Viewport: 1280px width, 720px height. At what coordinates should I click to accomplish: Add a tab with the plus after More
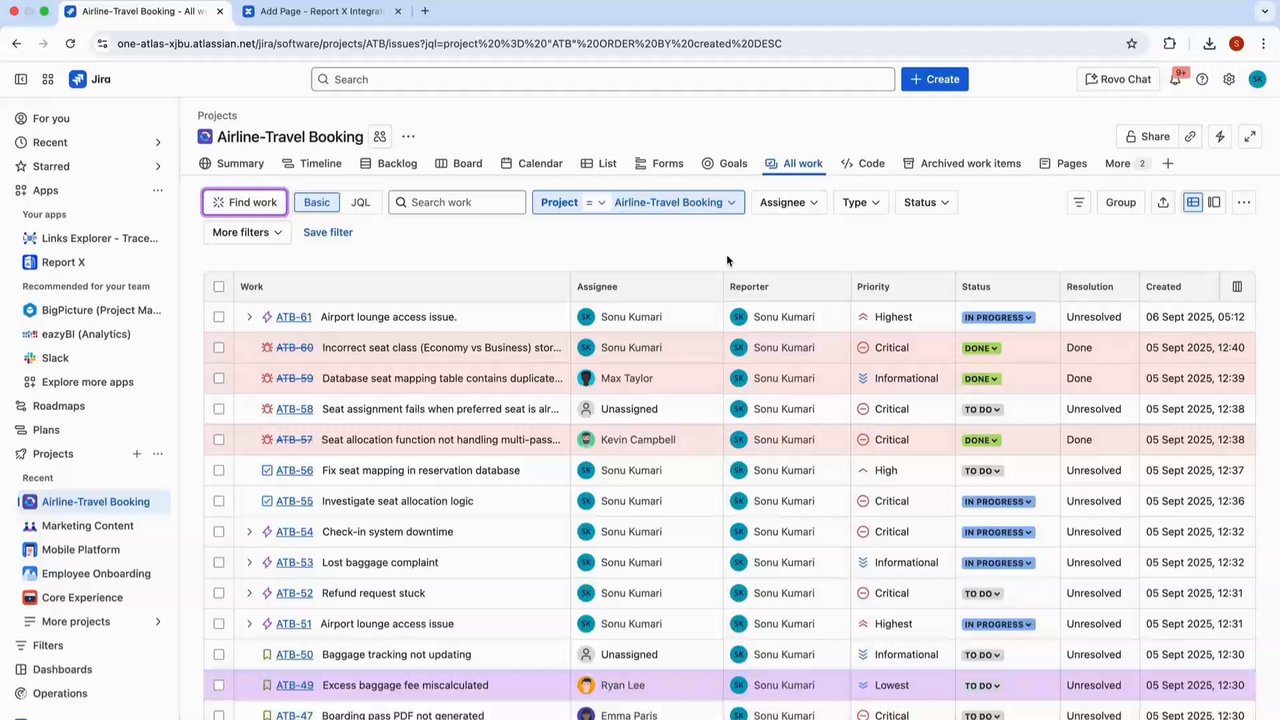point(1168,163)
